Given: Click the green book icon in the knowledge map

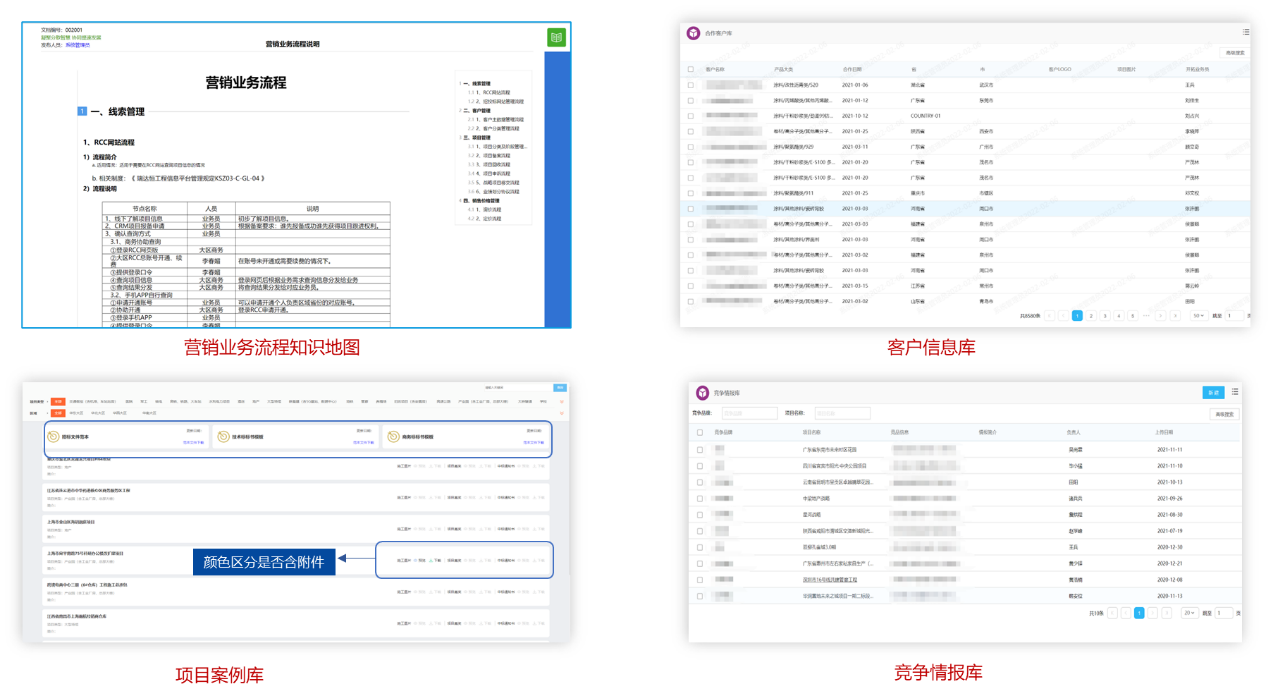Looking at the screenshot, I should pyautogui.click(x=556, y=37).
